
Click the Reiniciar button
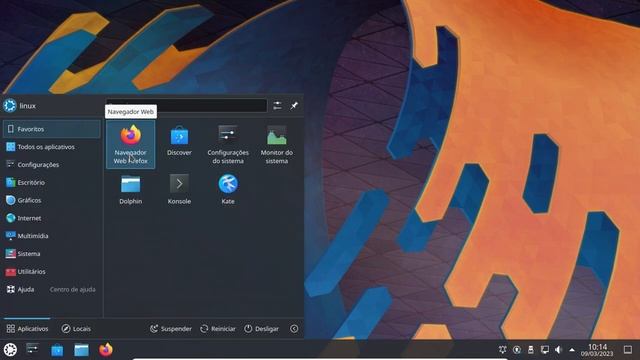tap(218, 329)
